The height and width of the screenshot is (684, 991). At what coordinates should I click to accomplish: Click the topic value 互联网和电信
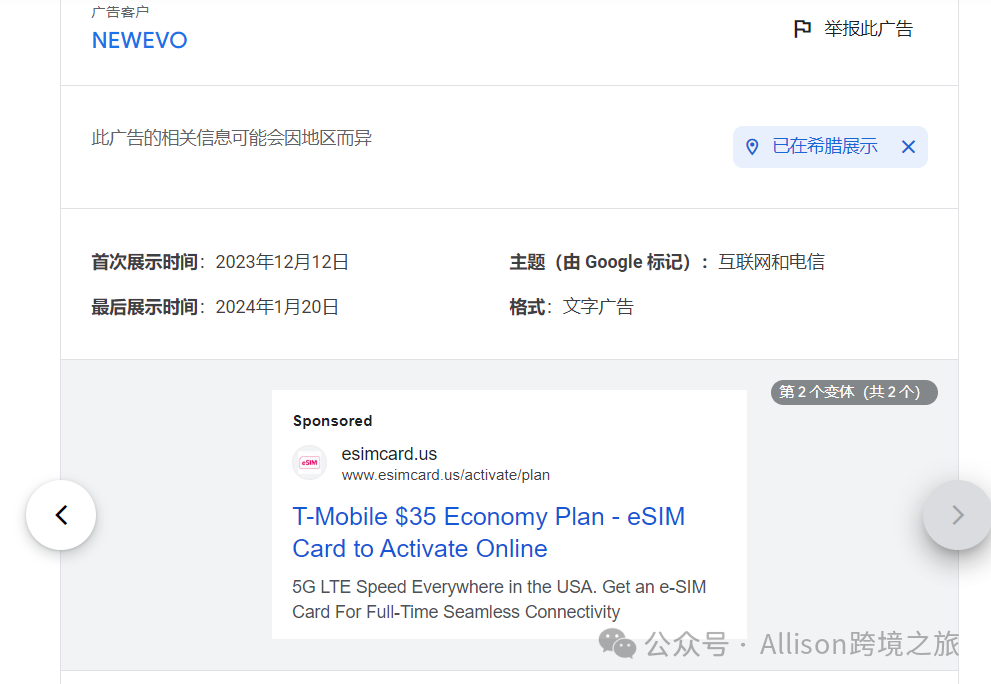771,262
